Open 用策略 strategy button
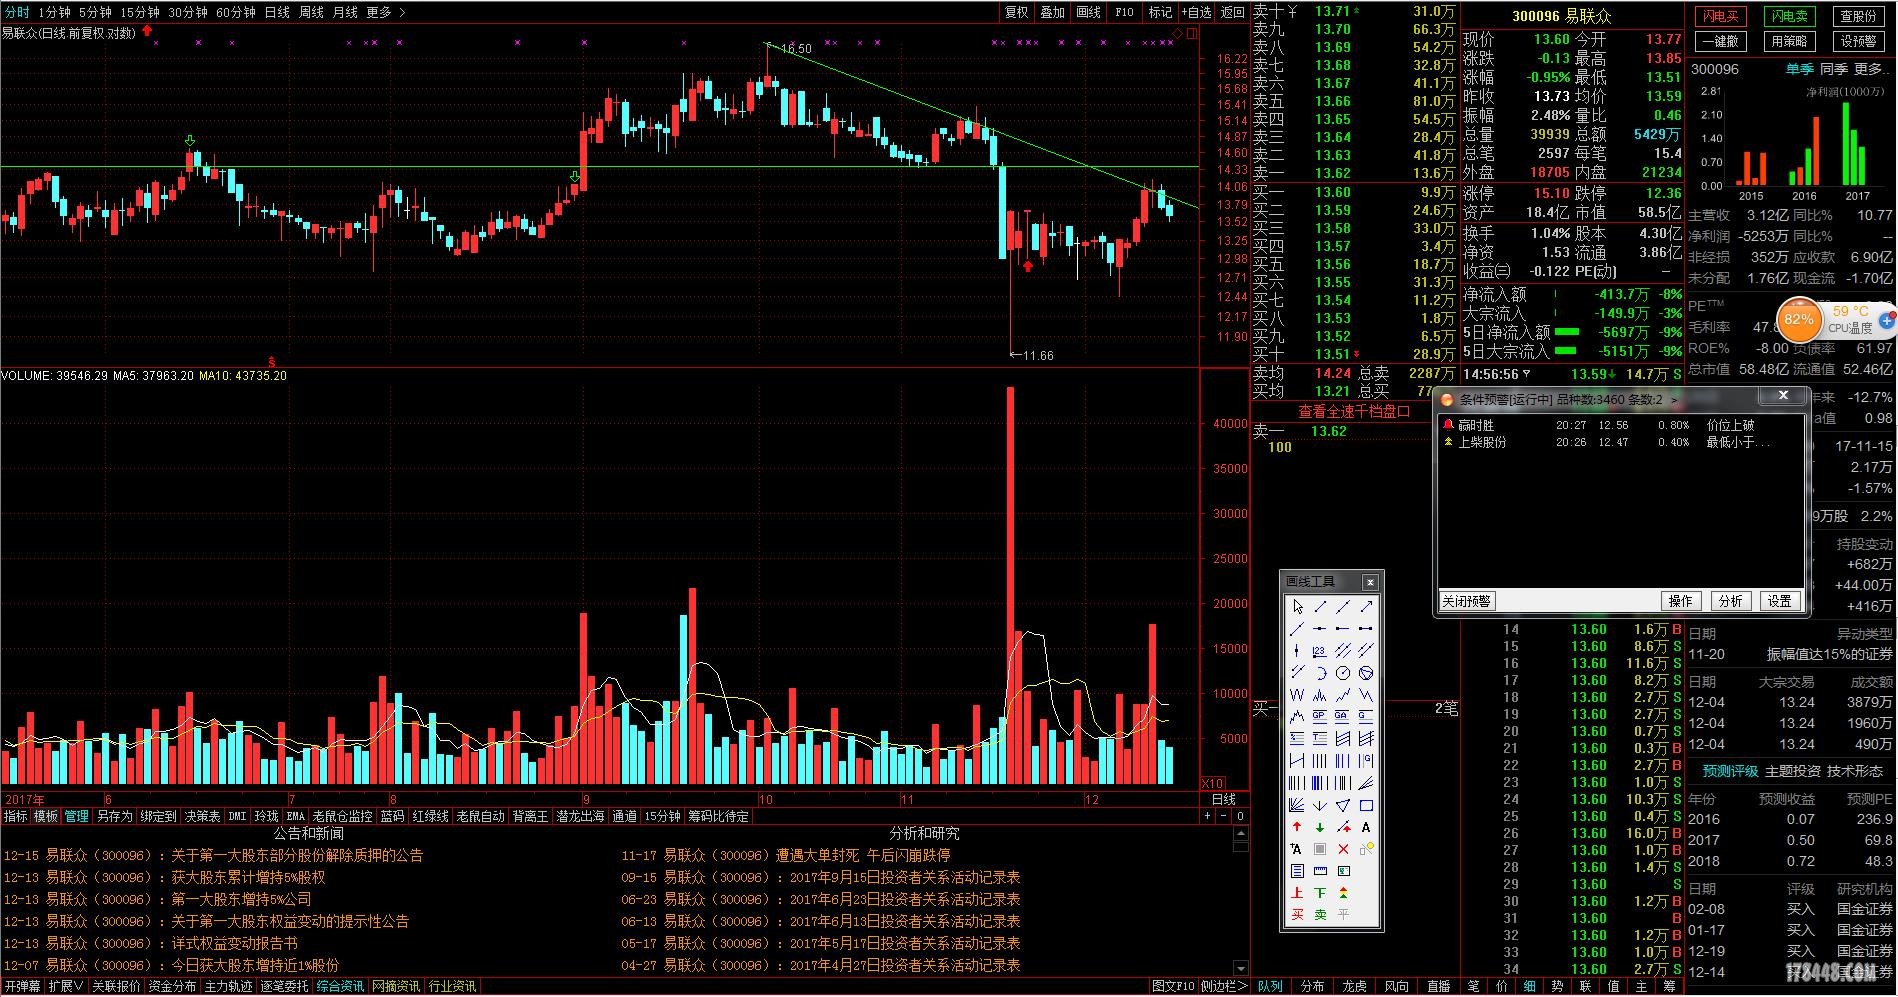The width and height of the screenshot is (1898, 997). pyautogui.click(x=1789, y=41)
